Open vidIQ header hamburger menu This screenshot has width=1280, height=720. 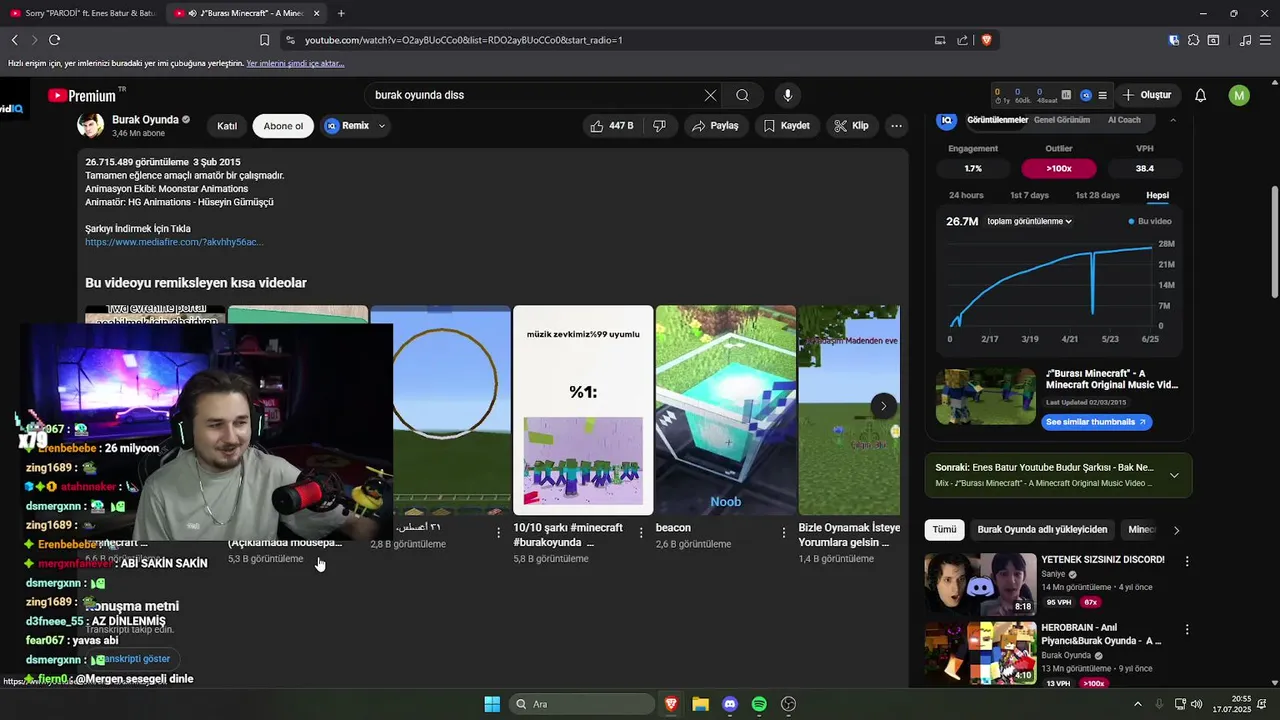(x=1102, y=95)
